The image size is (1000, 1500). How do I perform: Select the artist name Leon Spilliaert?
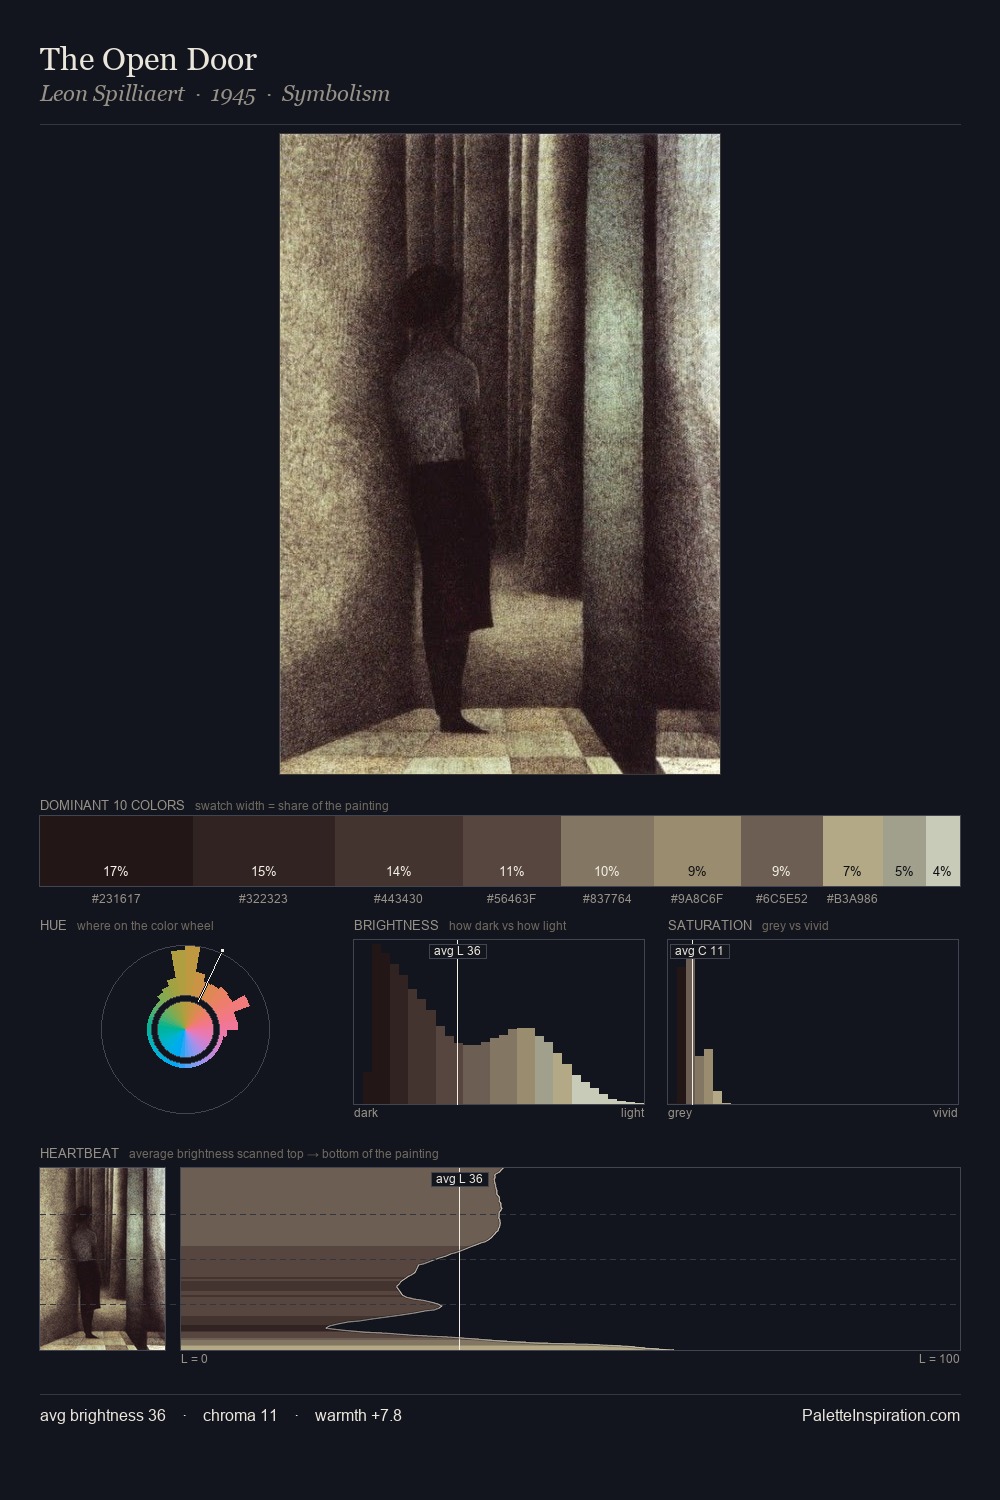pyautogui.click(x=112, y=94)
